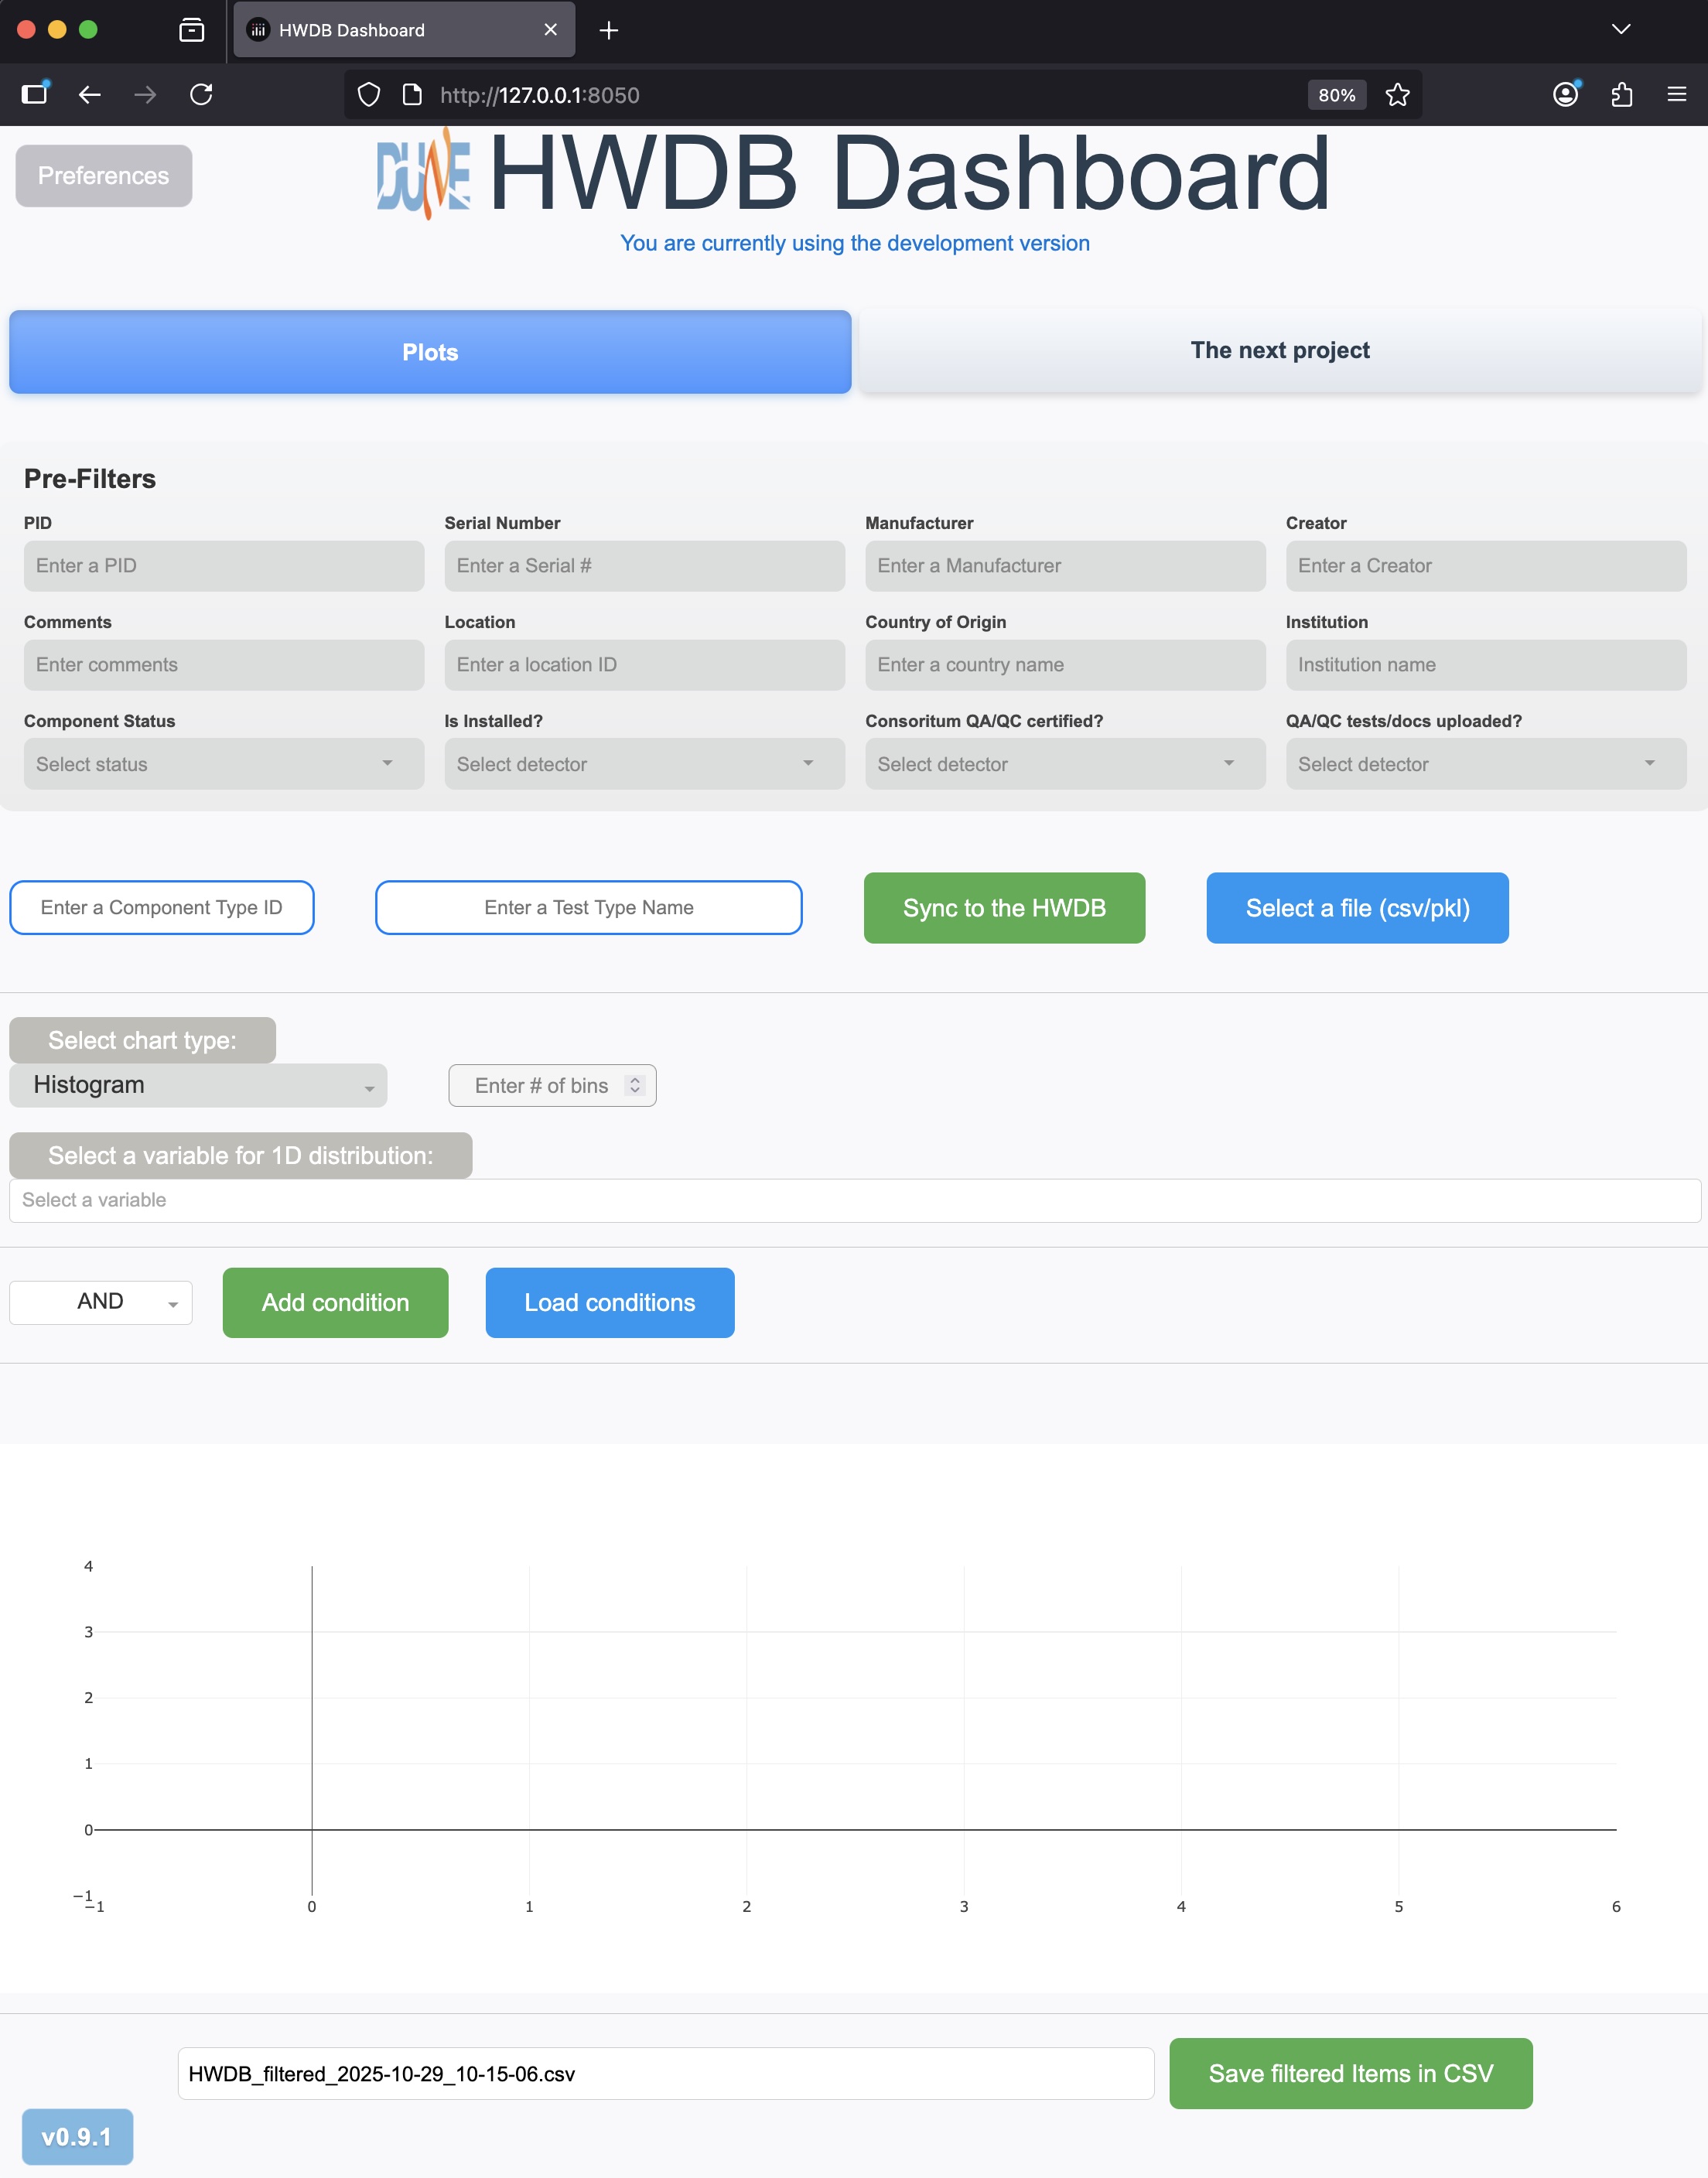Click the bins number stepper arrows
The height and width of the screenshot is (2178, 1708).
pos(634,1085)
